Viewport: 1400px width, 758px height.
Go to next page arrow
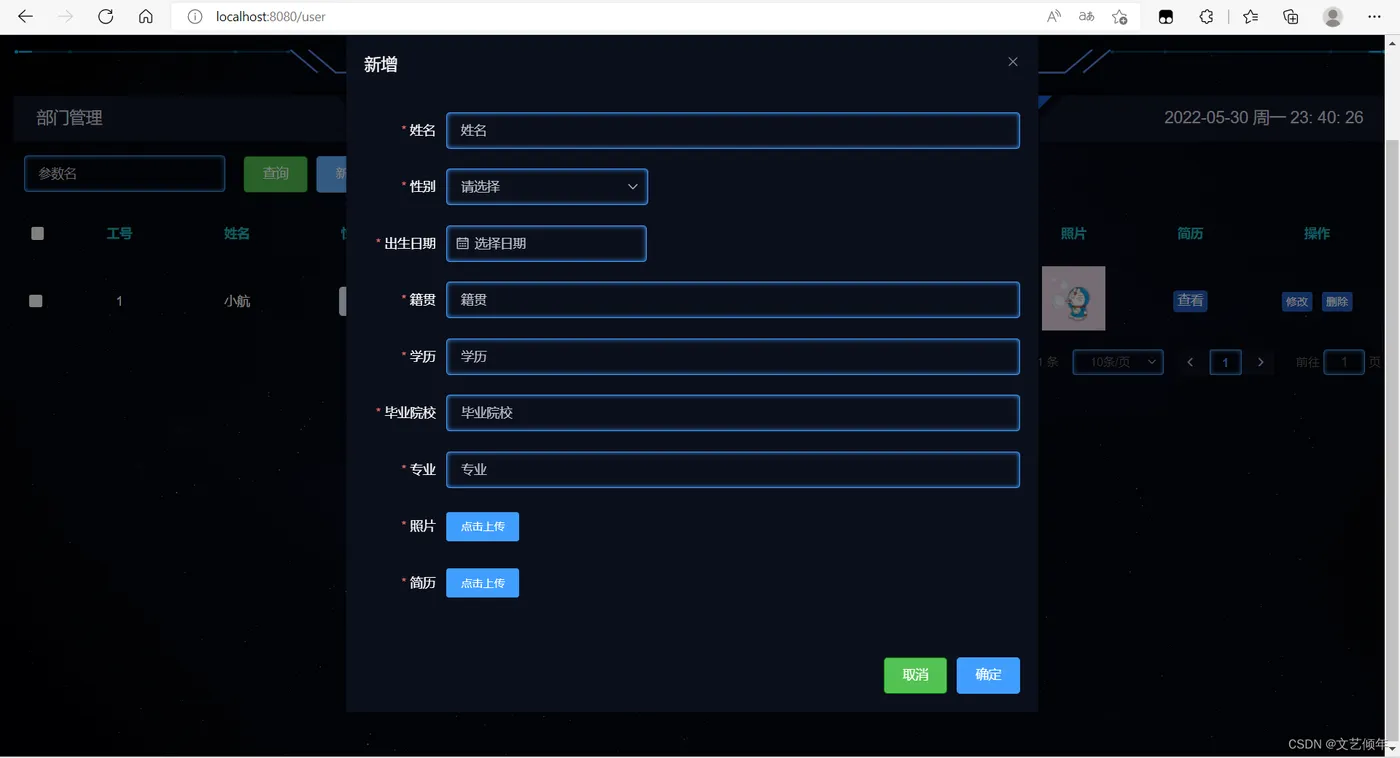(1261, 362)
